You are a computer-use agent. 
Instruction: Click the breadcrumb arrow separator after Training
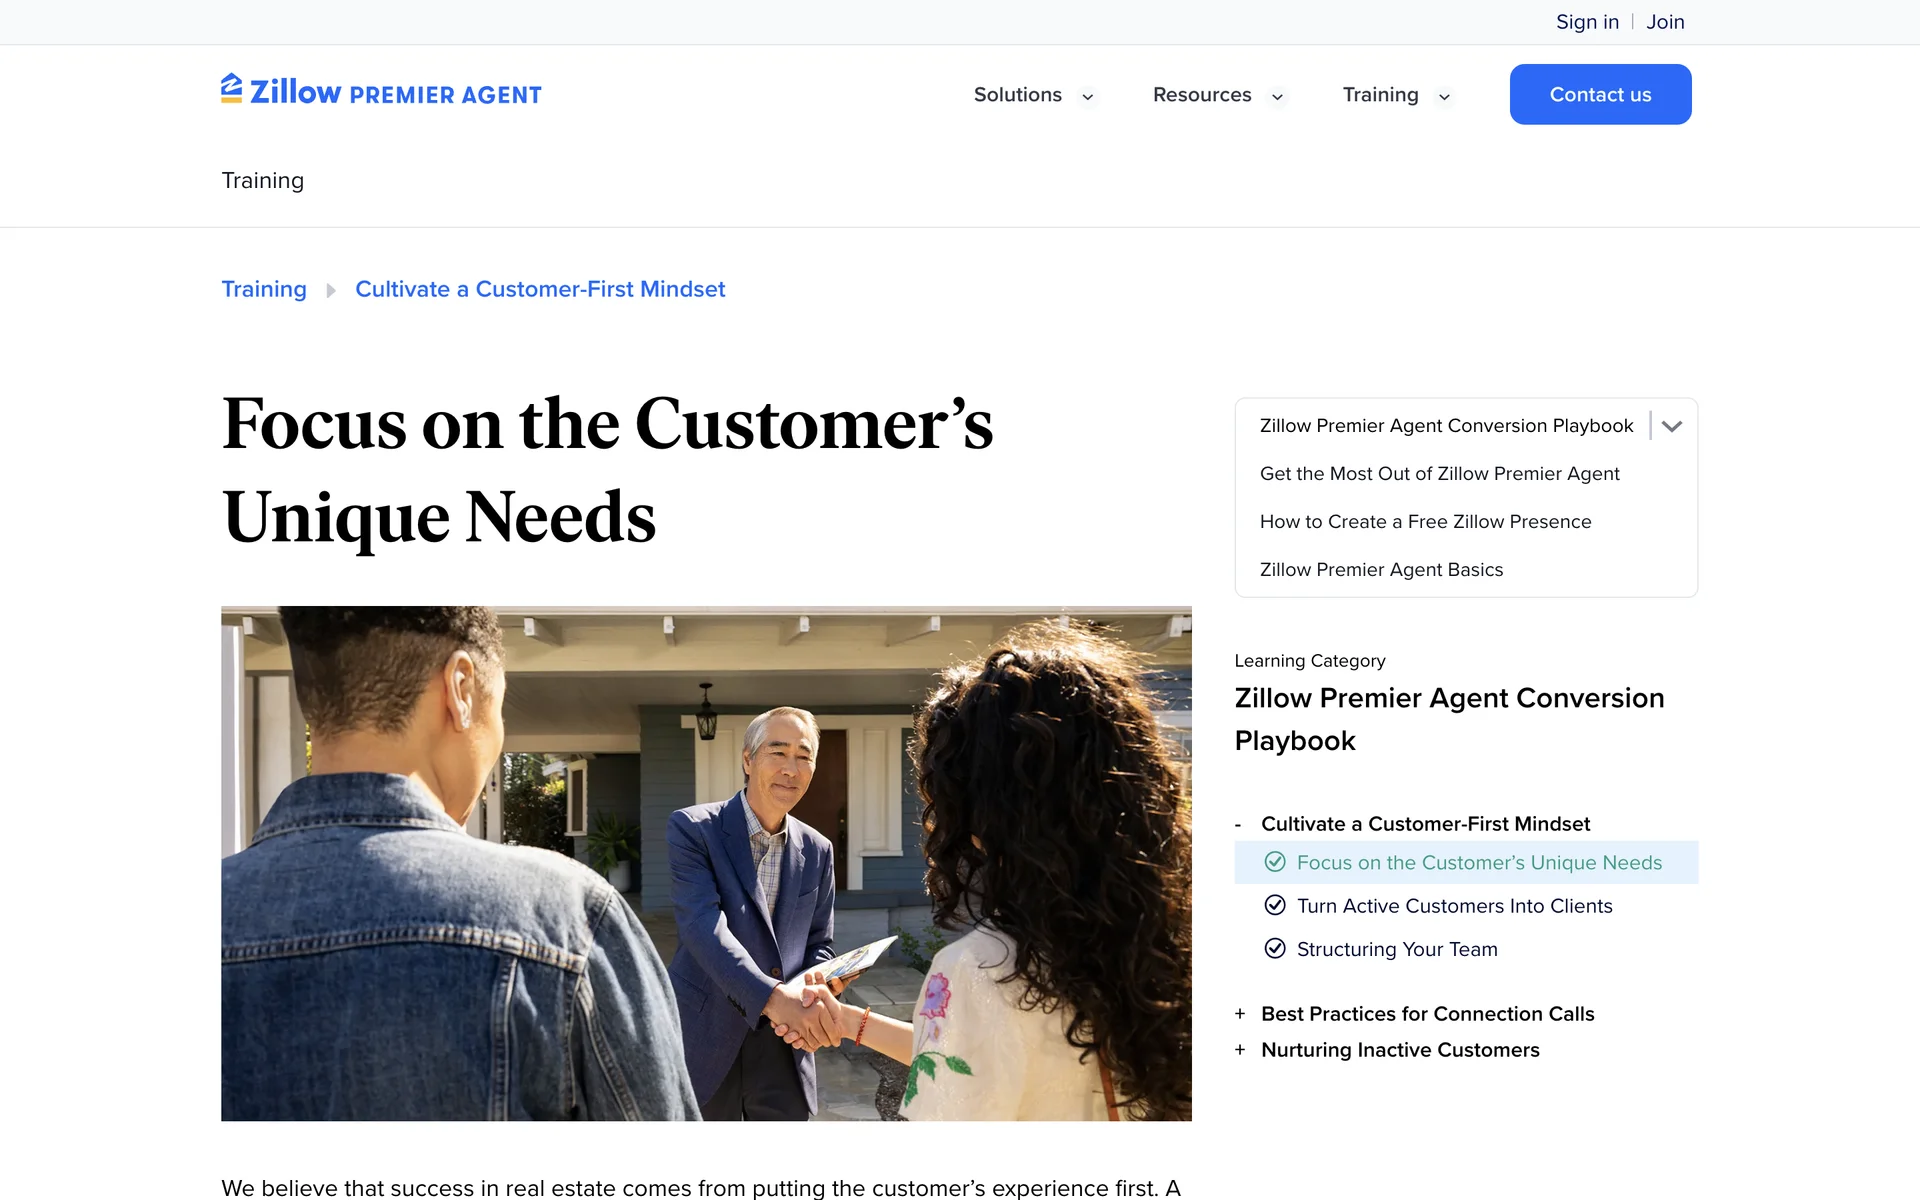point(331,290)
